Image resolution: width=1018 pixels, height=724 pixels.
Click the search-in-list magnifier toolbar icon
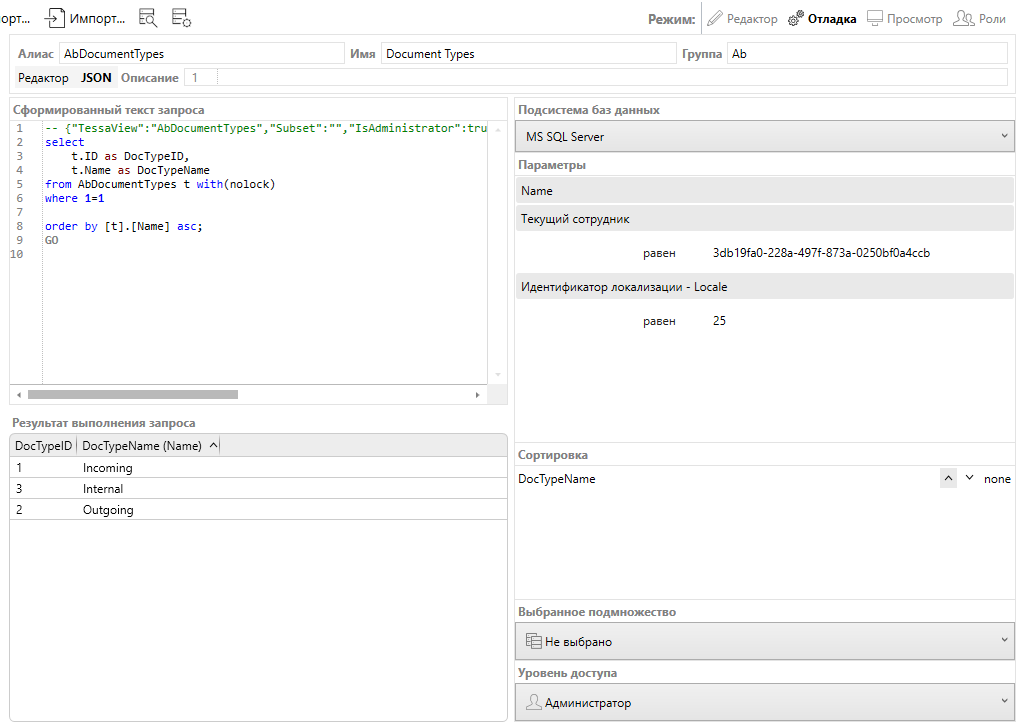tap(148, 18)
